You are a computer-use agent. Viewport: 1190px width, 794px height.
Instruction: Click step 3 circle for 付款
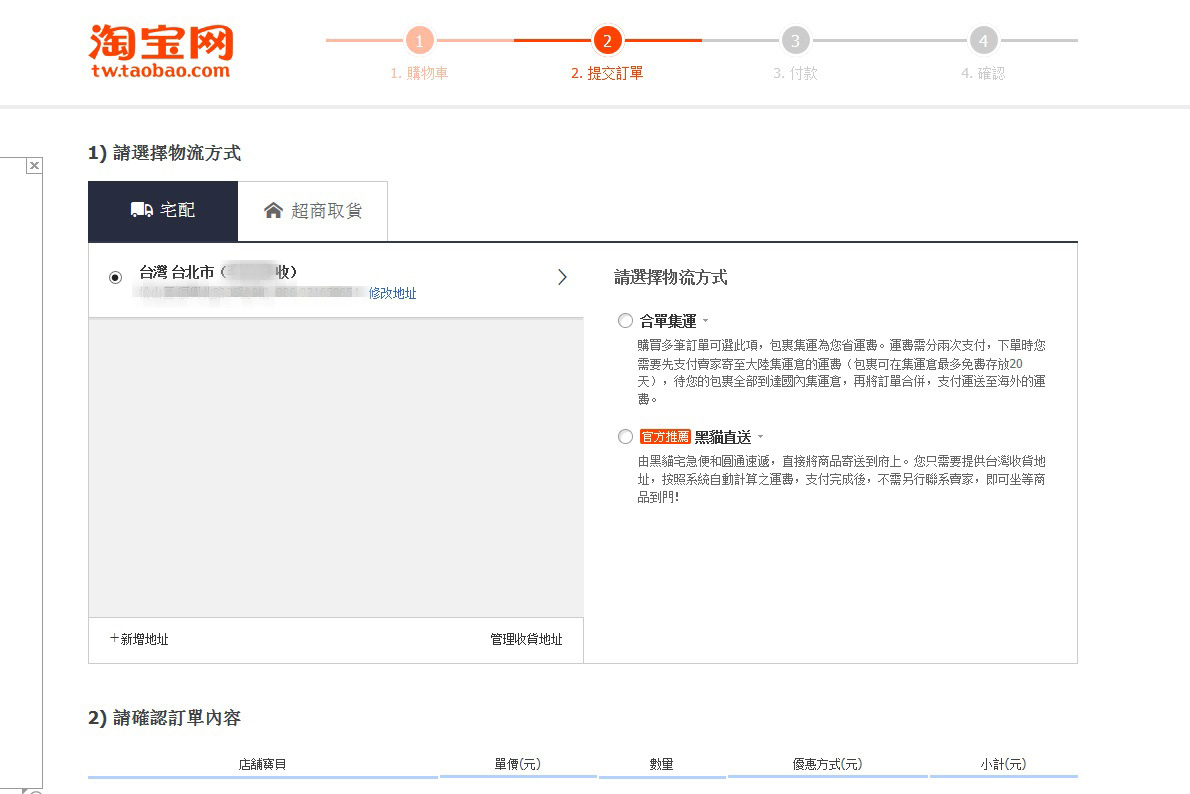[x=795, y=41]
